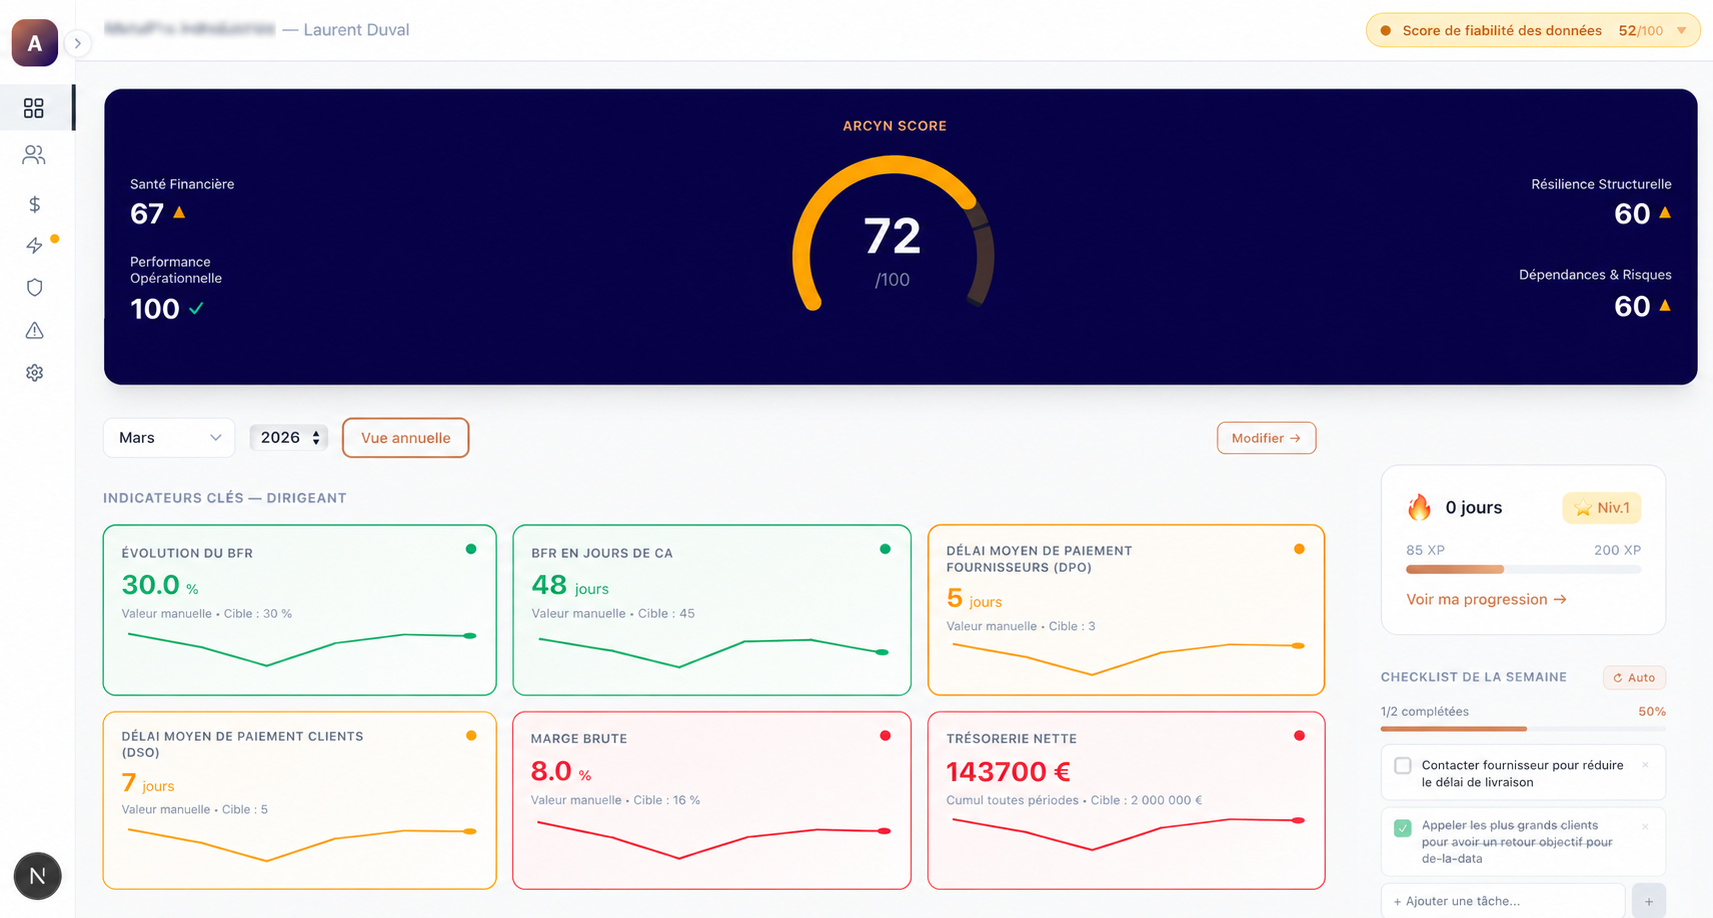Open the lightning bolt icon in the sidebar
This screenshot has height=918, width=1713.
[x=34, y=246]
